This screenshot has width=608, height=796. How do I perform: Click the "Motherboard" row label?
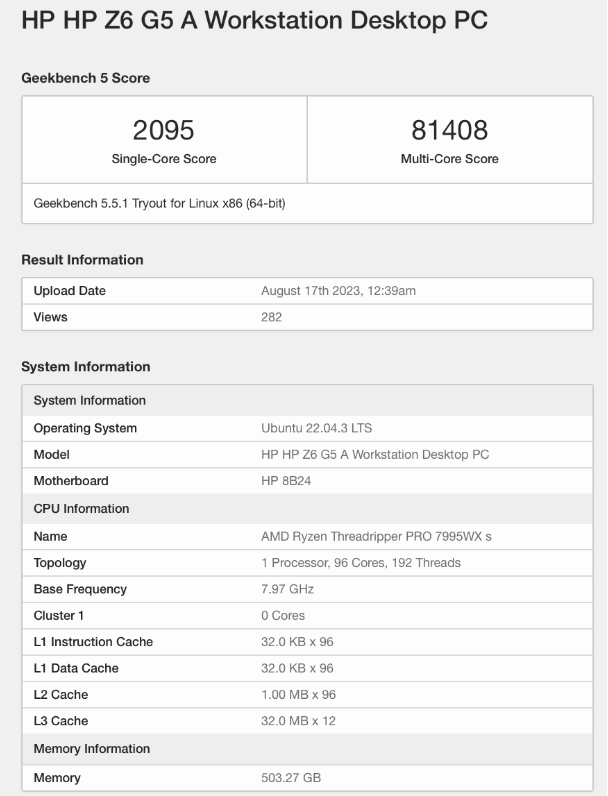(x=71, y=481)
